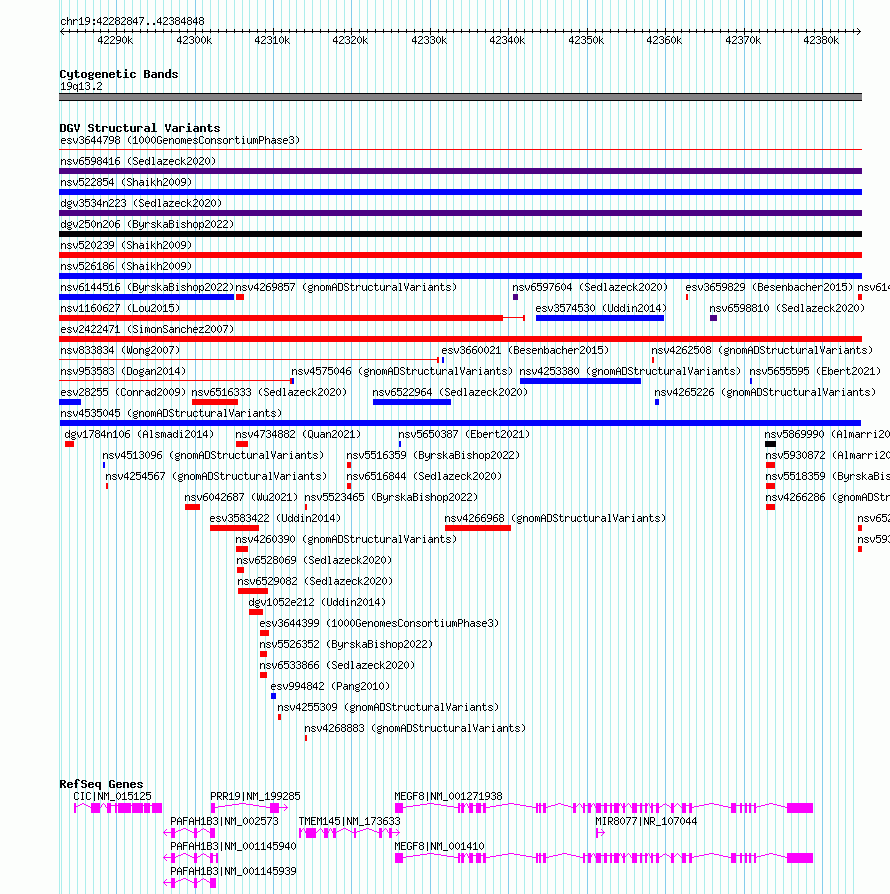
Task: Click the 19q13.2 cytogenetic band bar
Action: tap(460, 97)
